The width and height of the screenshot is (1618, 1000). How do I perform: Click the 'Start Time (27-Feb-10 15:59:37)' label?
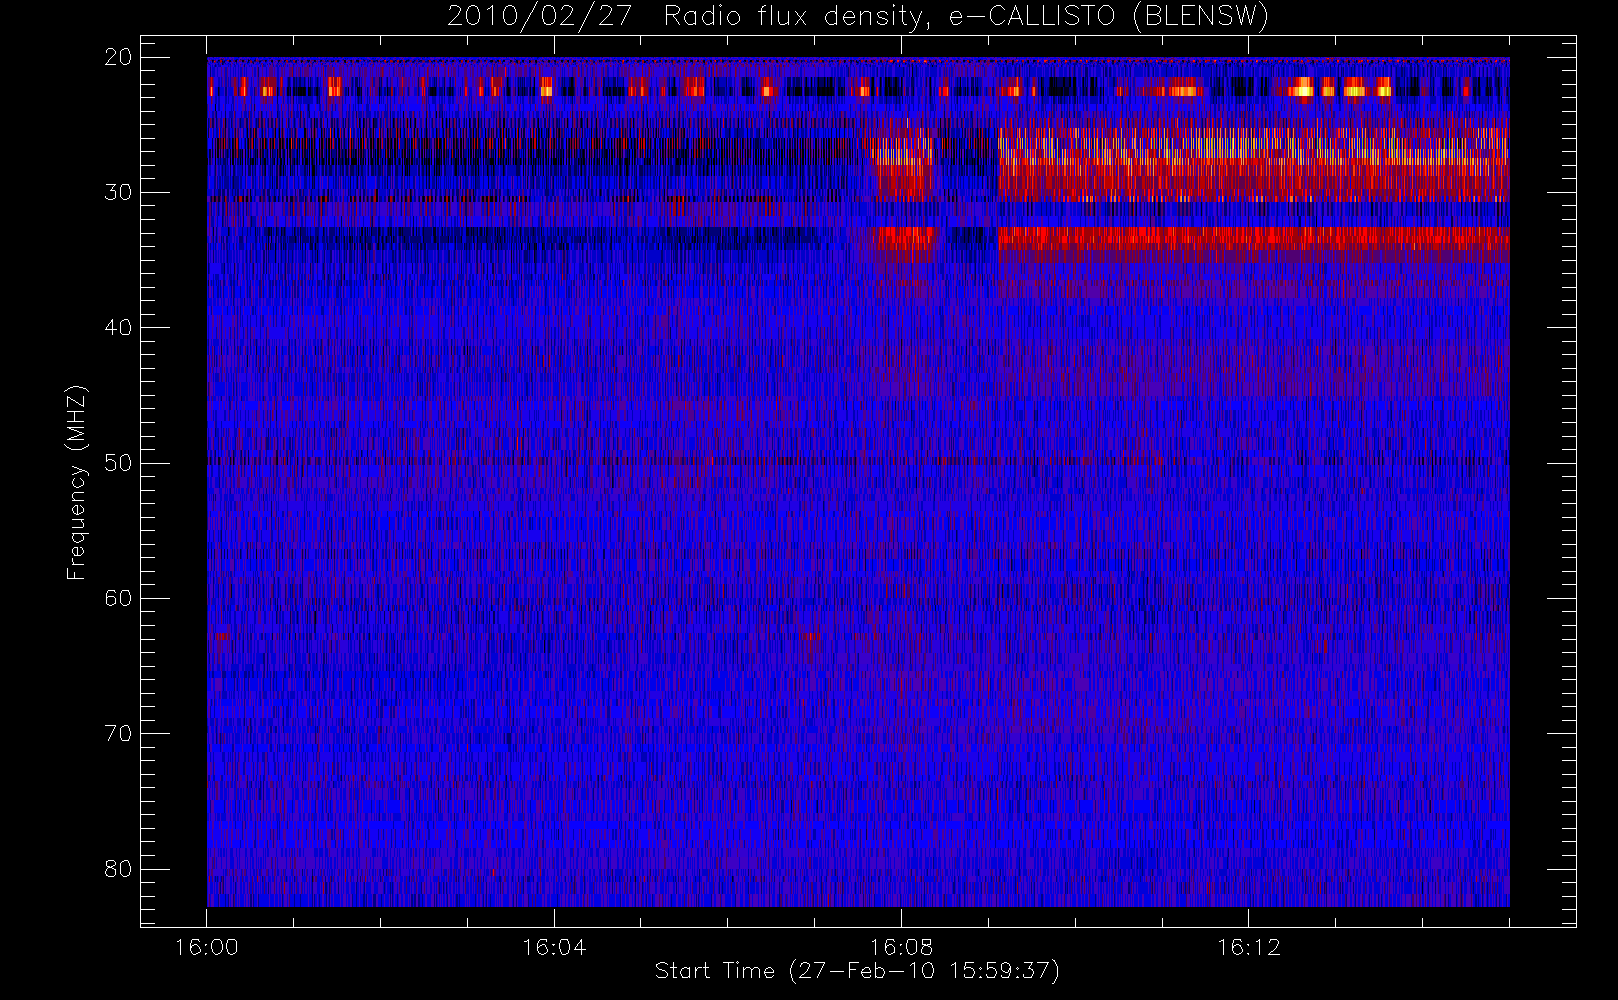[x=857, y=971]
